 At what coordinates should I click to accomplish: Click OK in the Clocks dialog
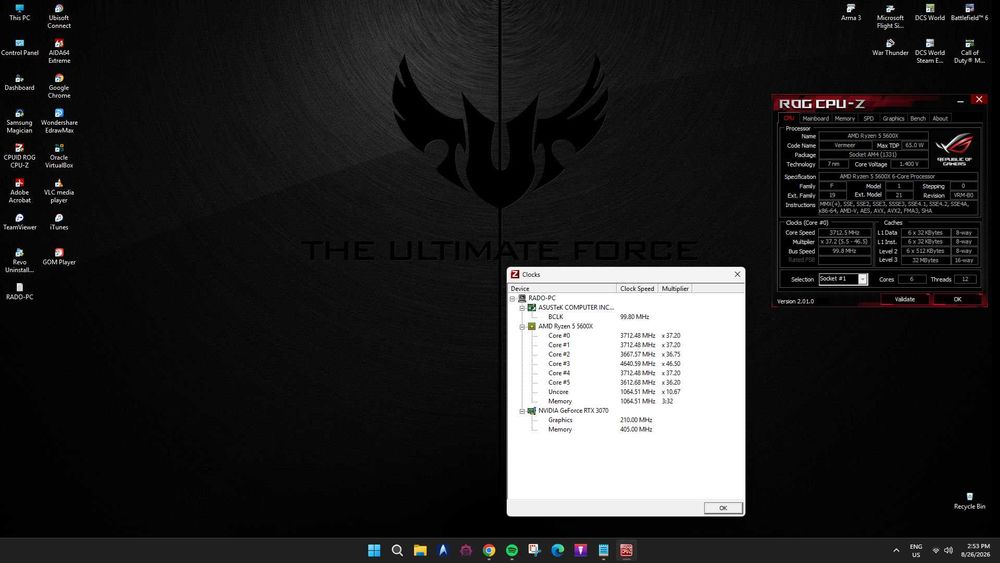[723, 508]
